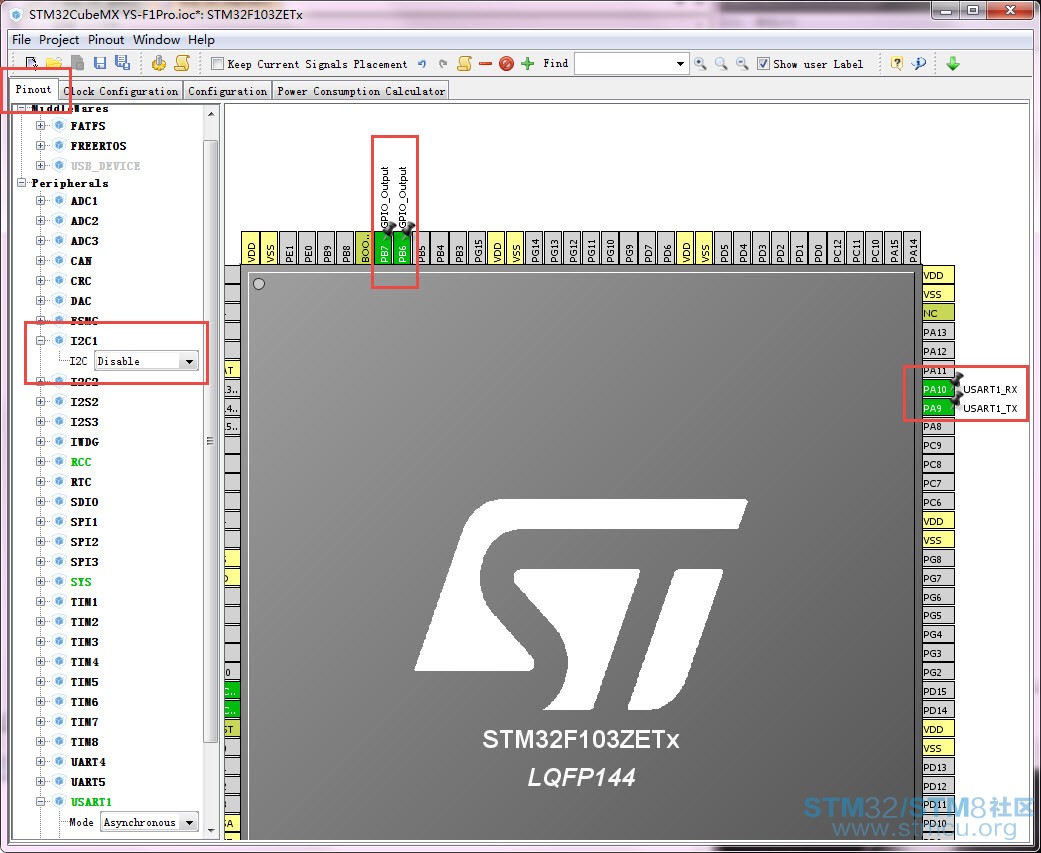Click the Generate Report scroll icon
1041x853 pixels.
(182, 64)
